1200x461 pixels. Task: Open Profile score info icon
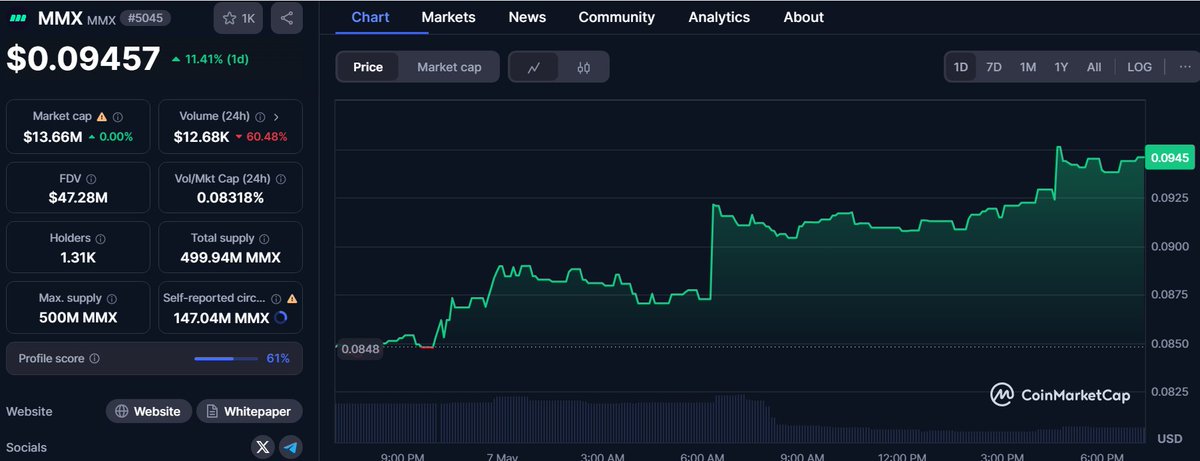[94, 359]
